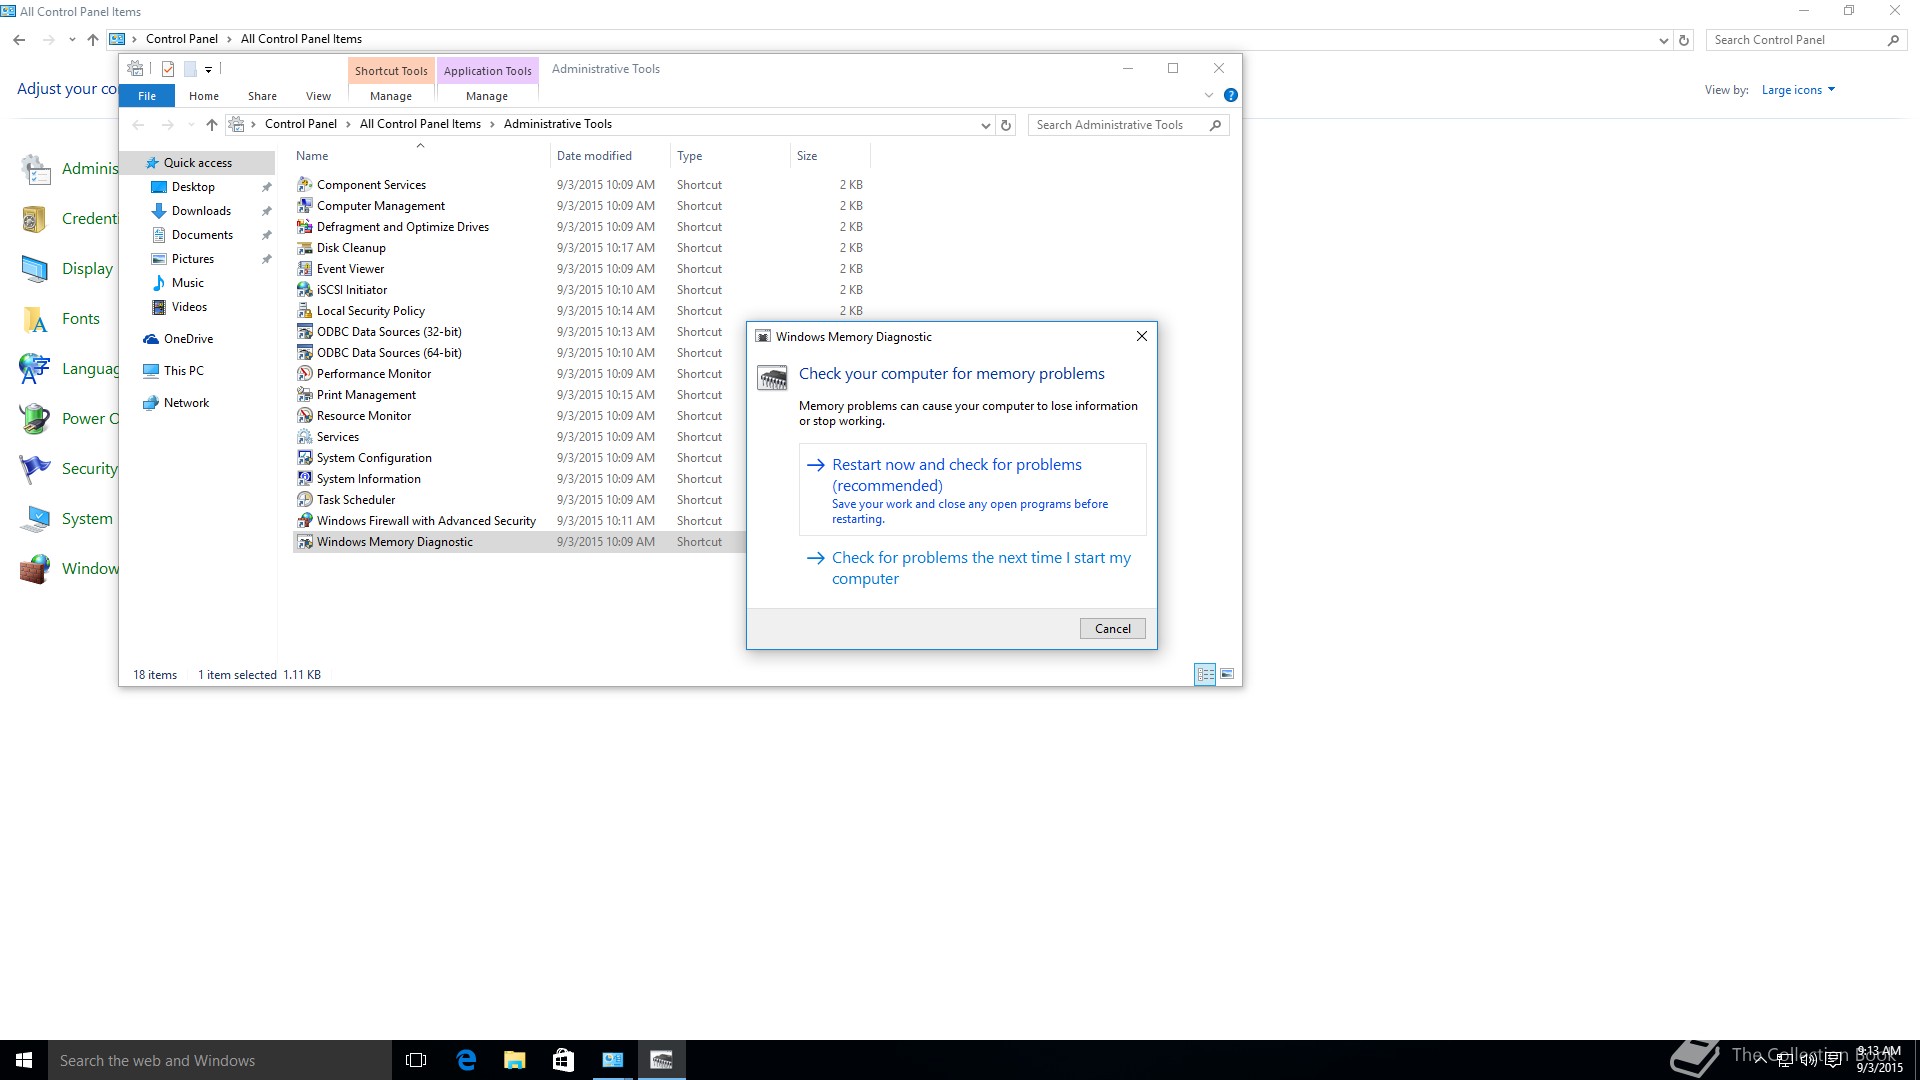Open Action Center notifications in tray
1920x1080 pixels.
tap(1833, 1060)
